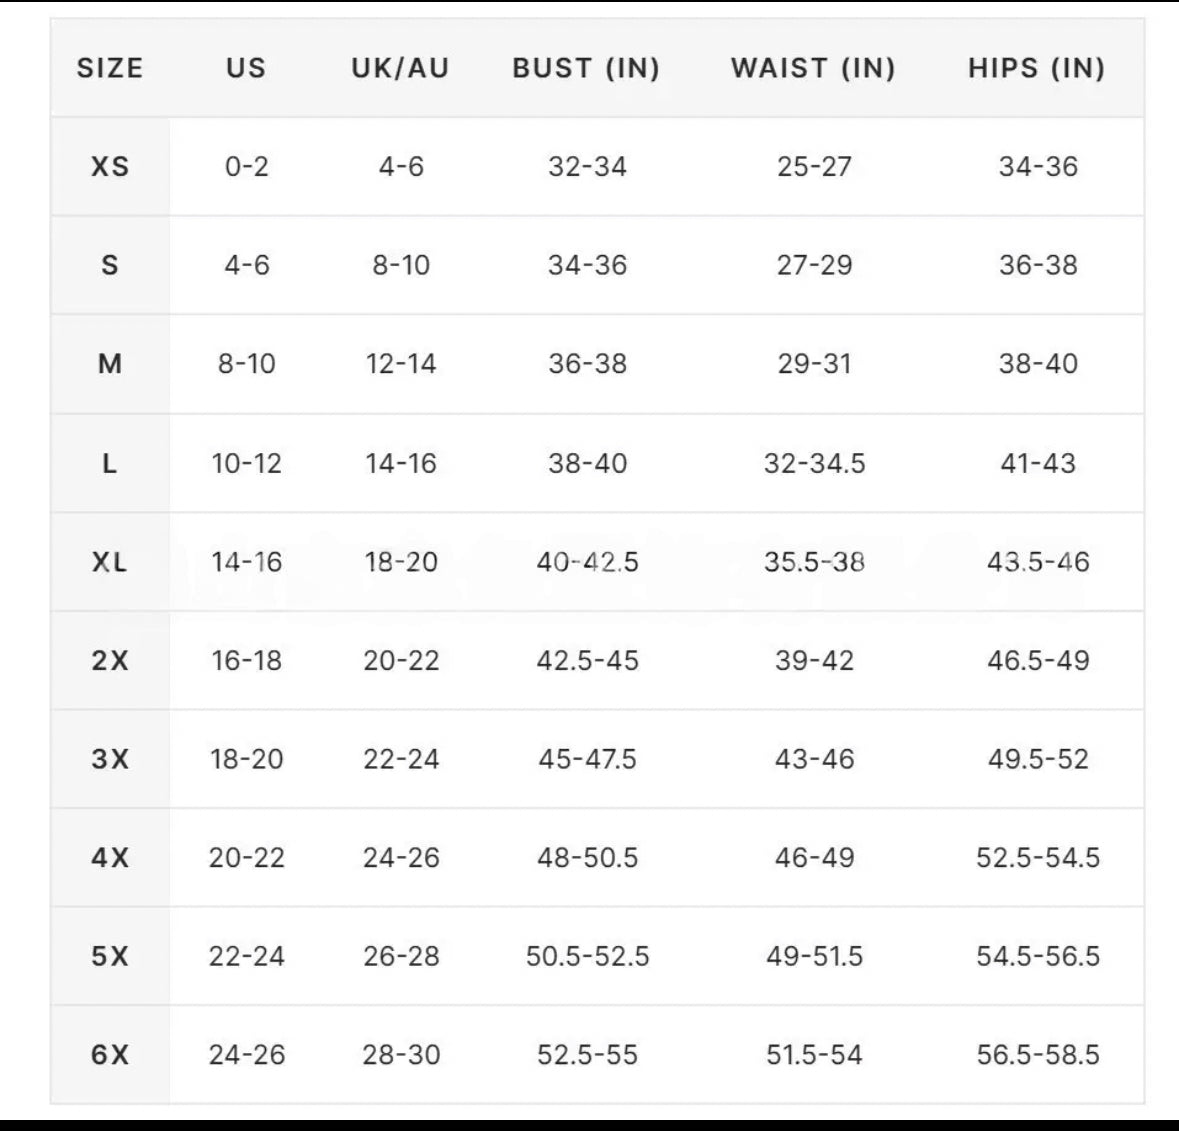This screenshot has width=1179, height=1131.
Task: Click the US 0-2 cell for XS
Action: [x=246, y=166]
